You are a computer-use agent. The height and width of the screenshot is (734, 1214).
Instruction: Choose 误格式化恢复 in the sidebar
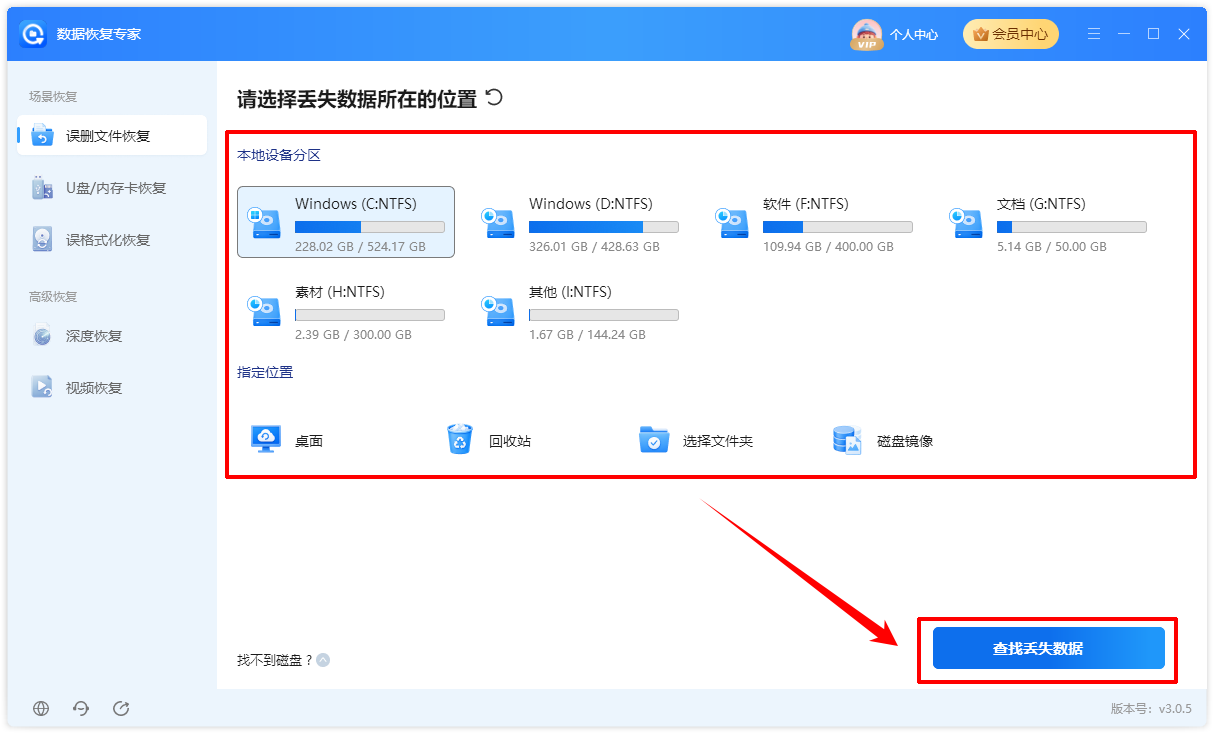click(112, 240)
